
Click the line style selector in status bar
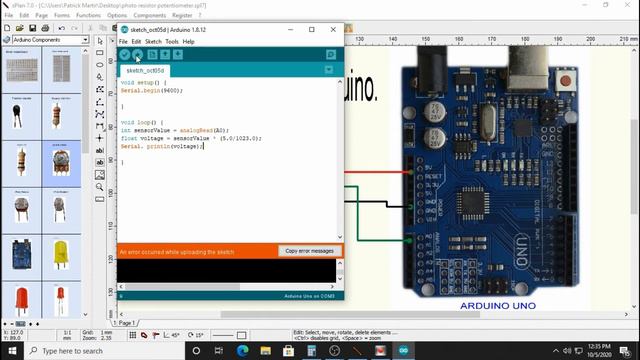223,335
